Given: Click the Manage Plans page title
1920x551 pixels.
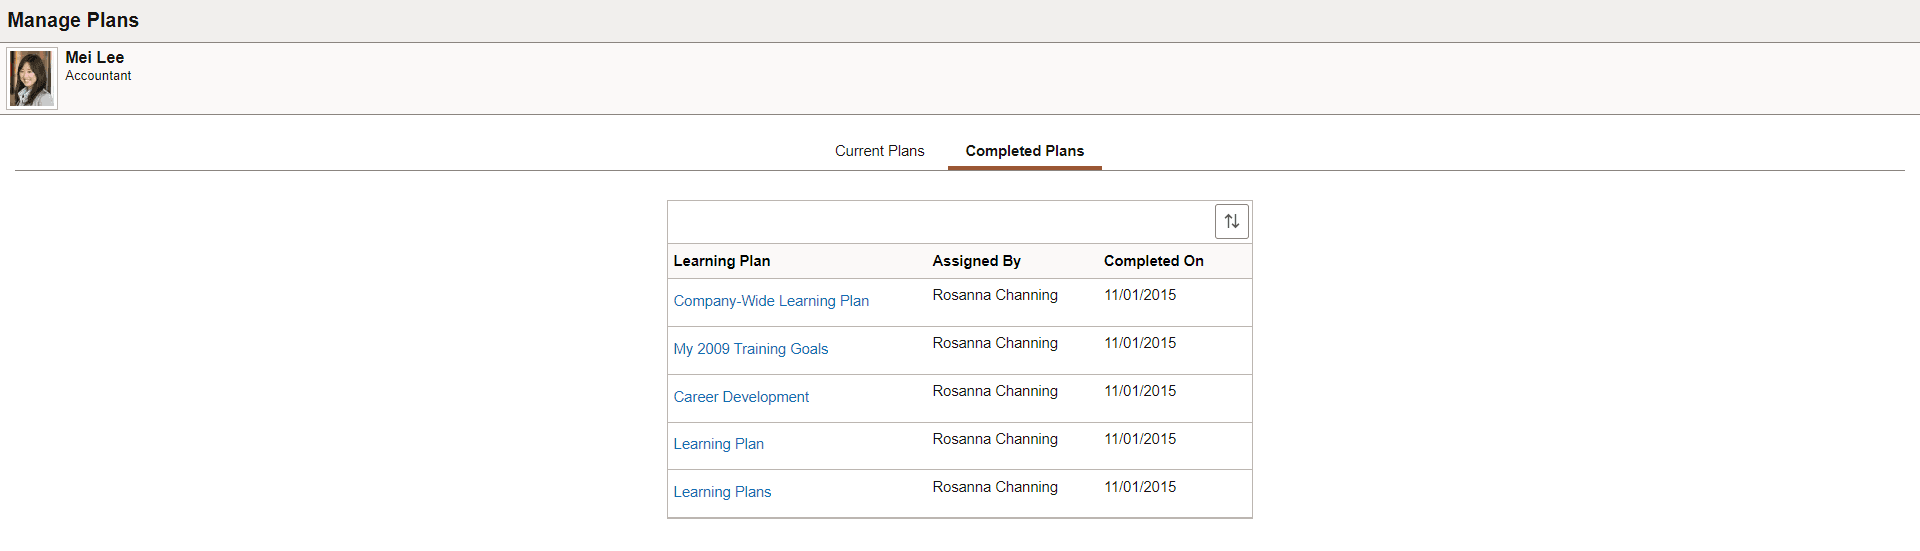Looking at the screenshot, I should pos(73,20).
